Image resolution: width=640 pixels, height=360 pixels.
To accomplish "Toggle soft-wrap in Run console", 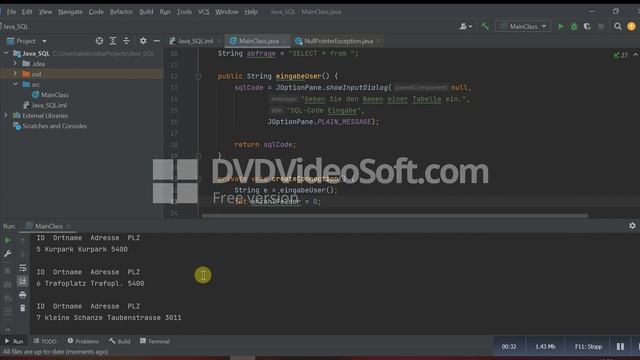I will (23, 268).
